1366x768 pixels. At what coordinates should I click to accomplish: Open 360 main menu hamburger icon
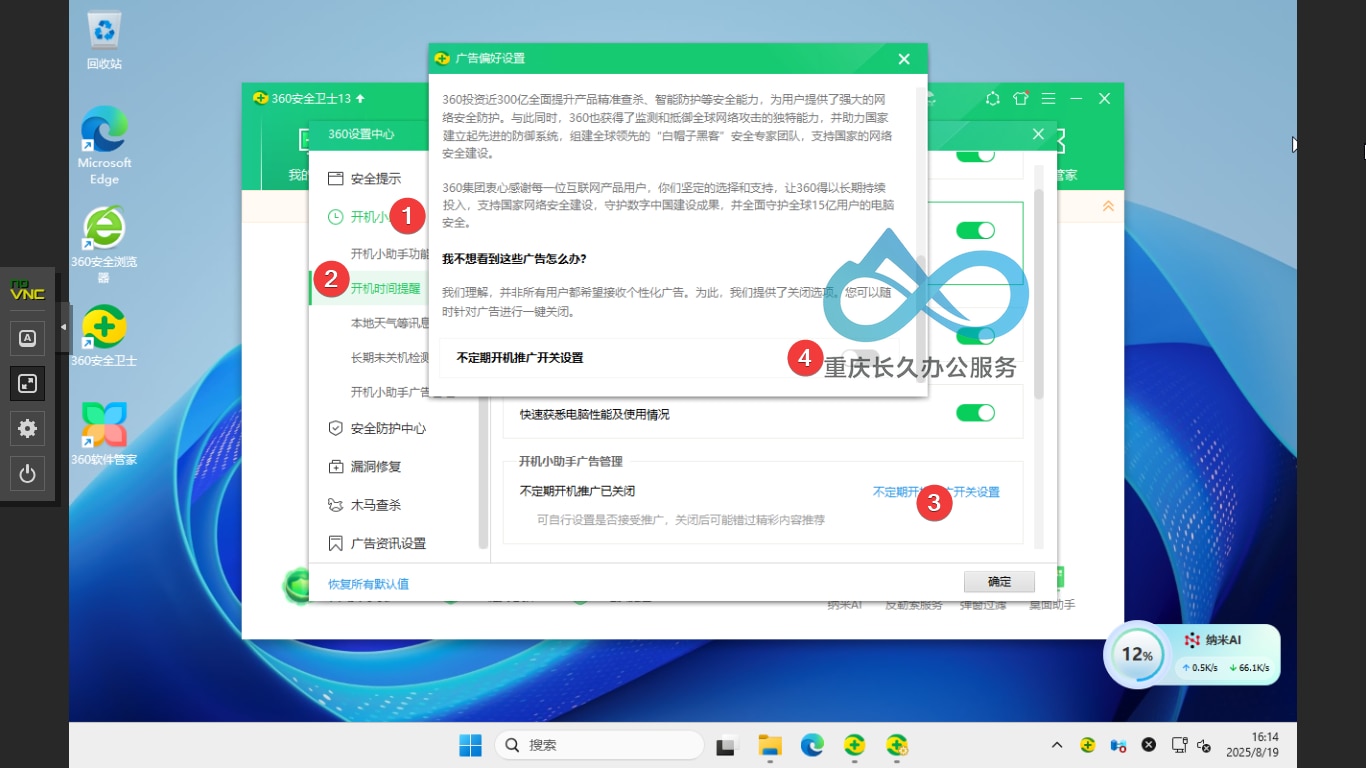click(x=1048, y=99)
